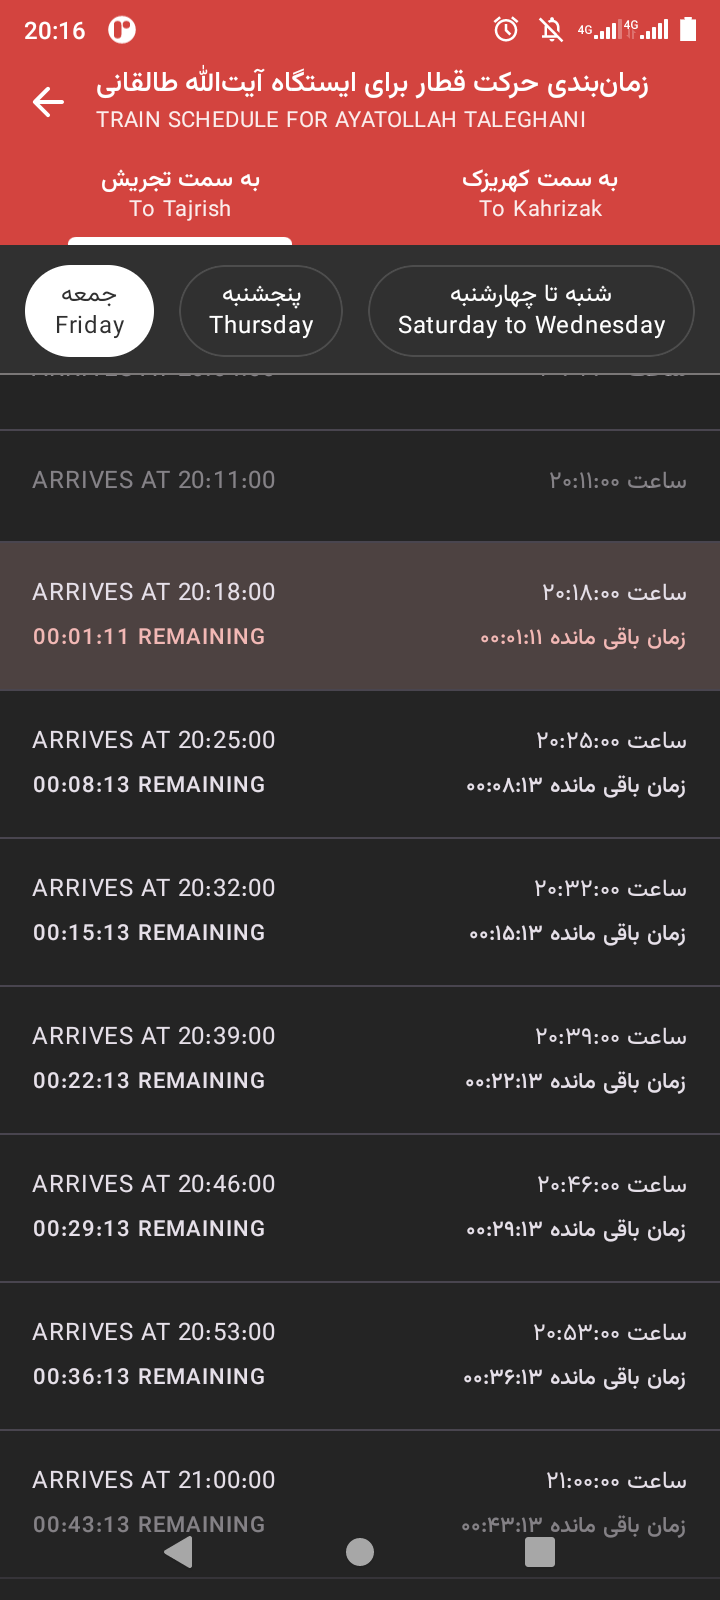The image size is (720, 1600).
Task: Switch to the To Kahrizak tab
Action: (x=540, y=193)
